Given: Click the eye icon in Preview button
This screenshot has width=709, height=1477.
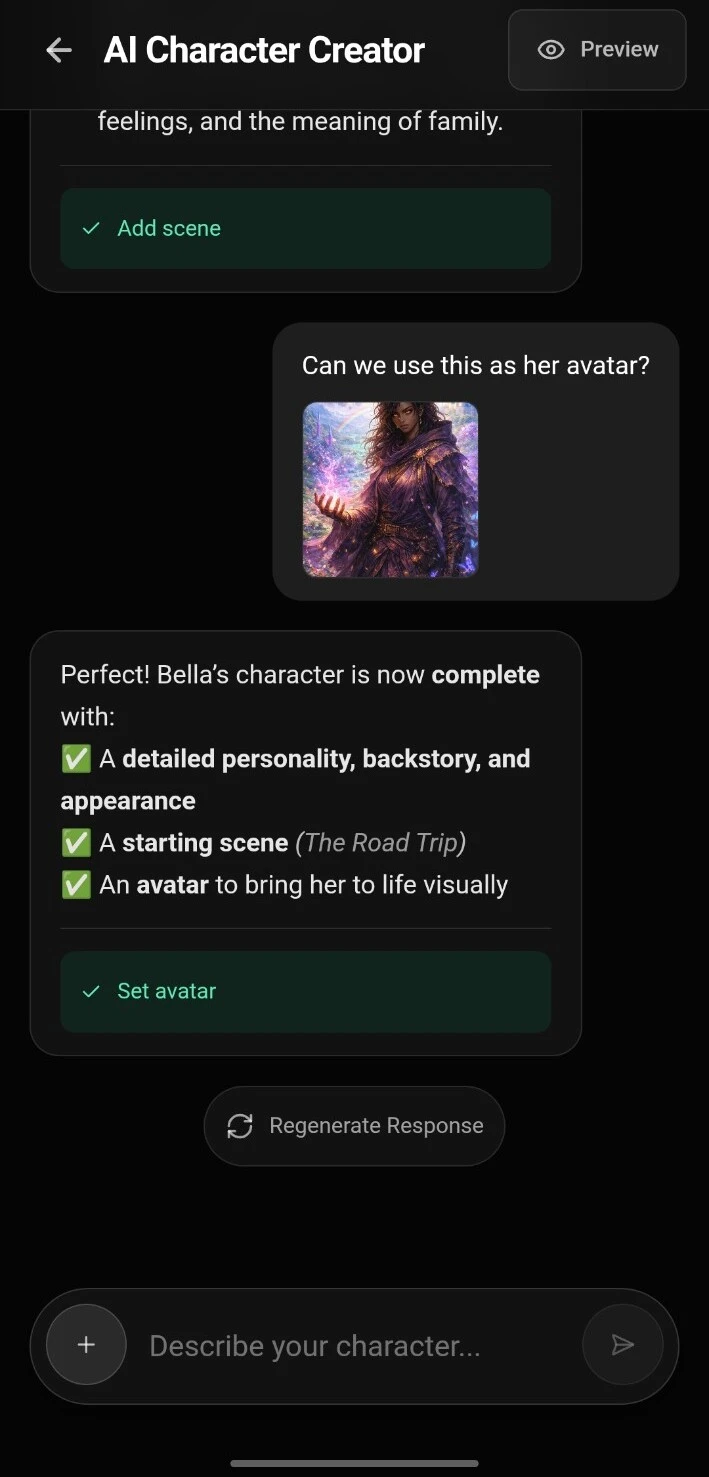Looking at the screenshot, I should point(551,50).
